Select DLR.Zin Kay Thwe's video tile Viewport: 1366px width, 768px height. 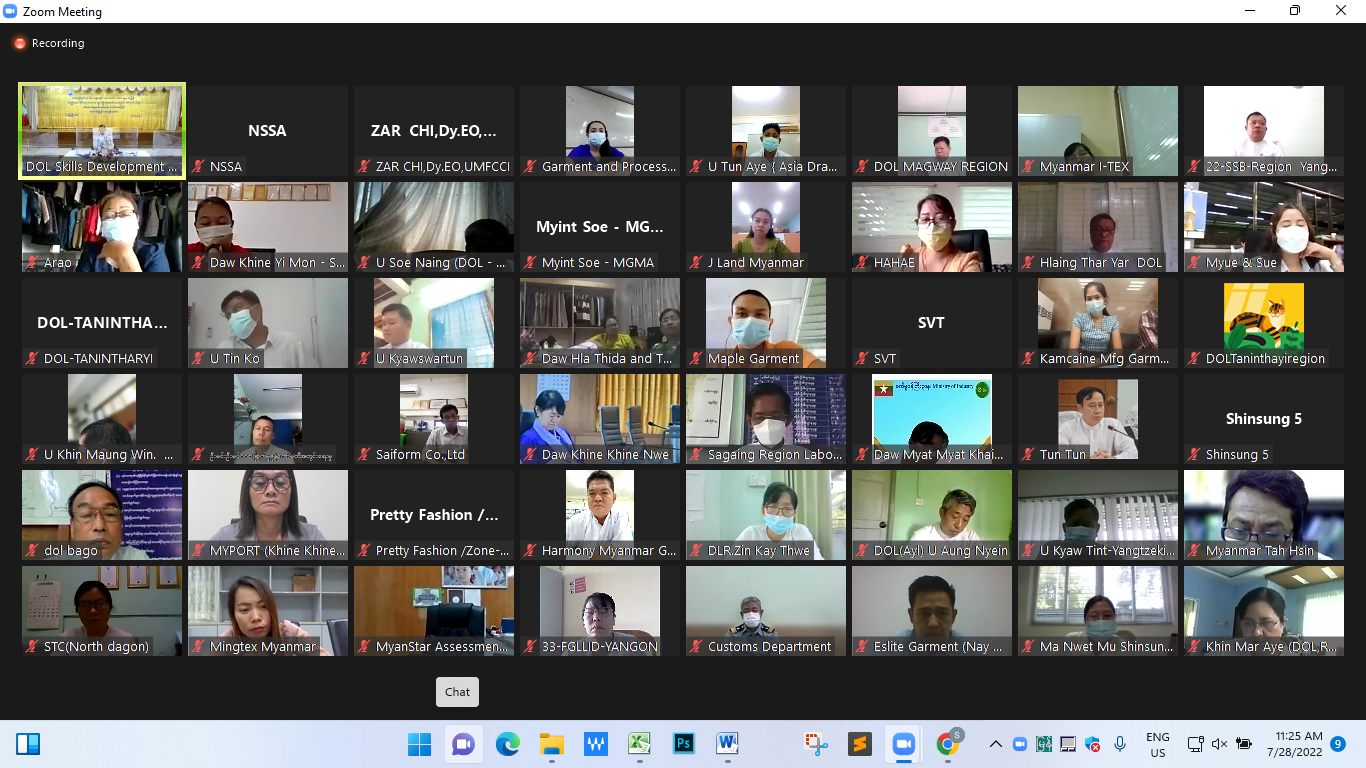pyautogui.click(x=766, y=515)
